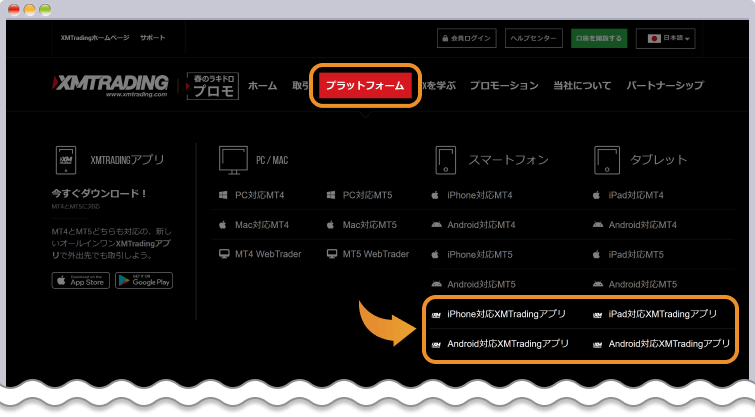Go to ホーム in navigation bar

pyautogui.click(x=262, y=86)
